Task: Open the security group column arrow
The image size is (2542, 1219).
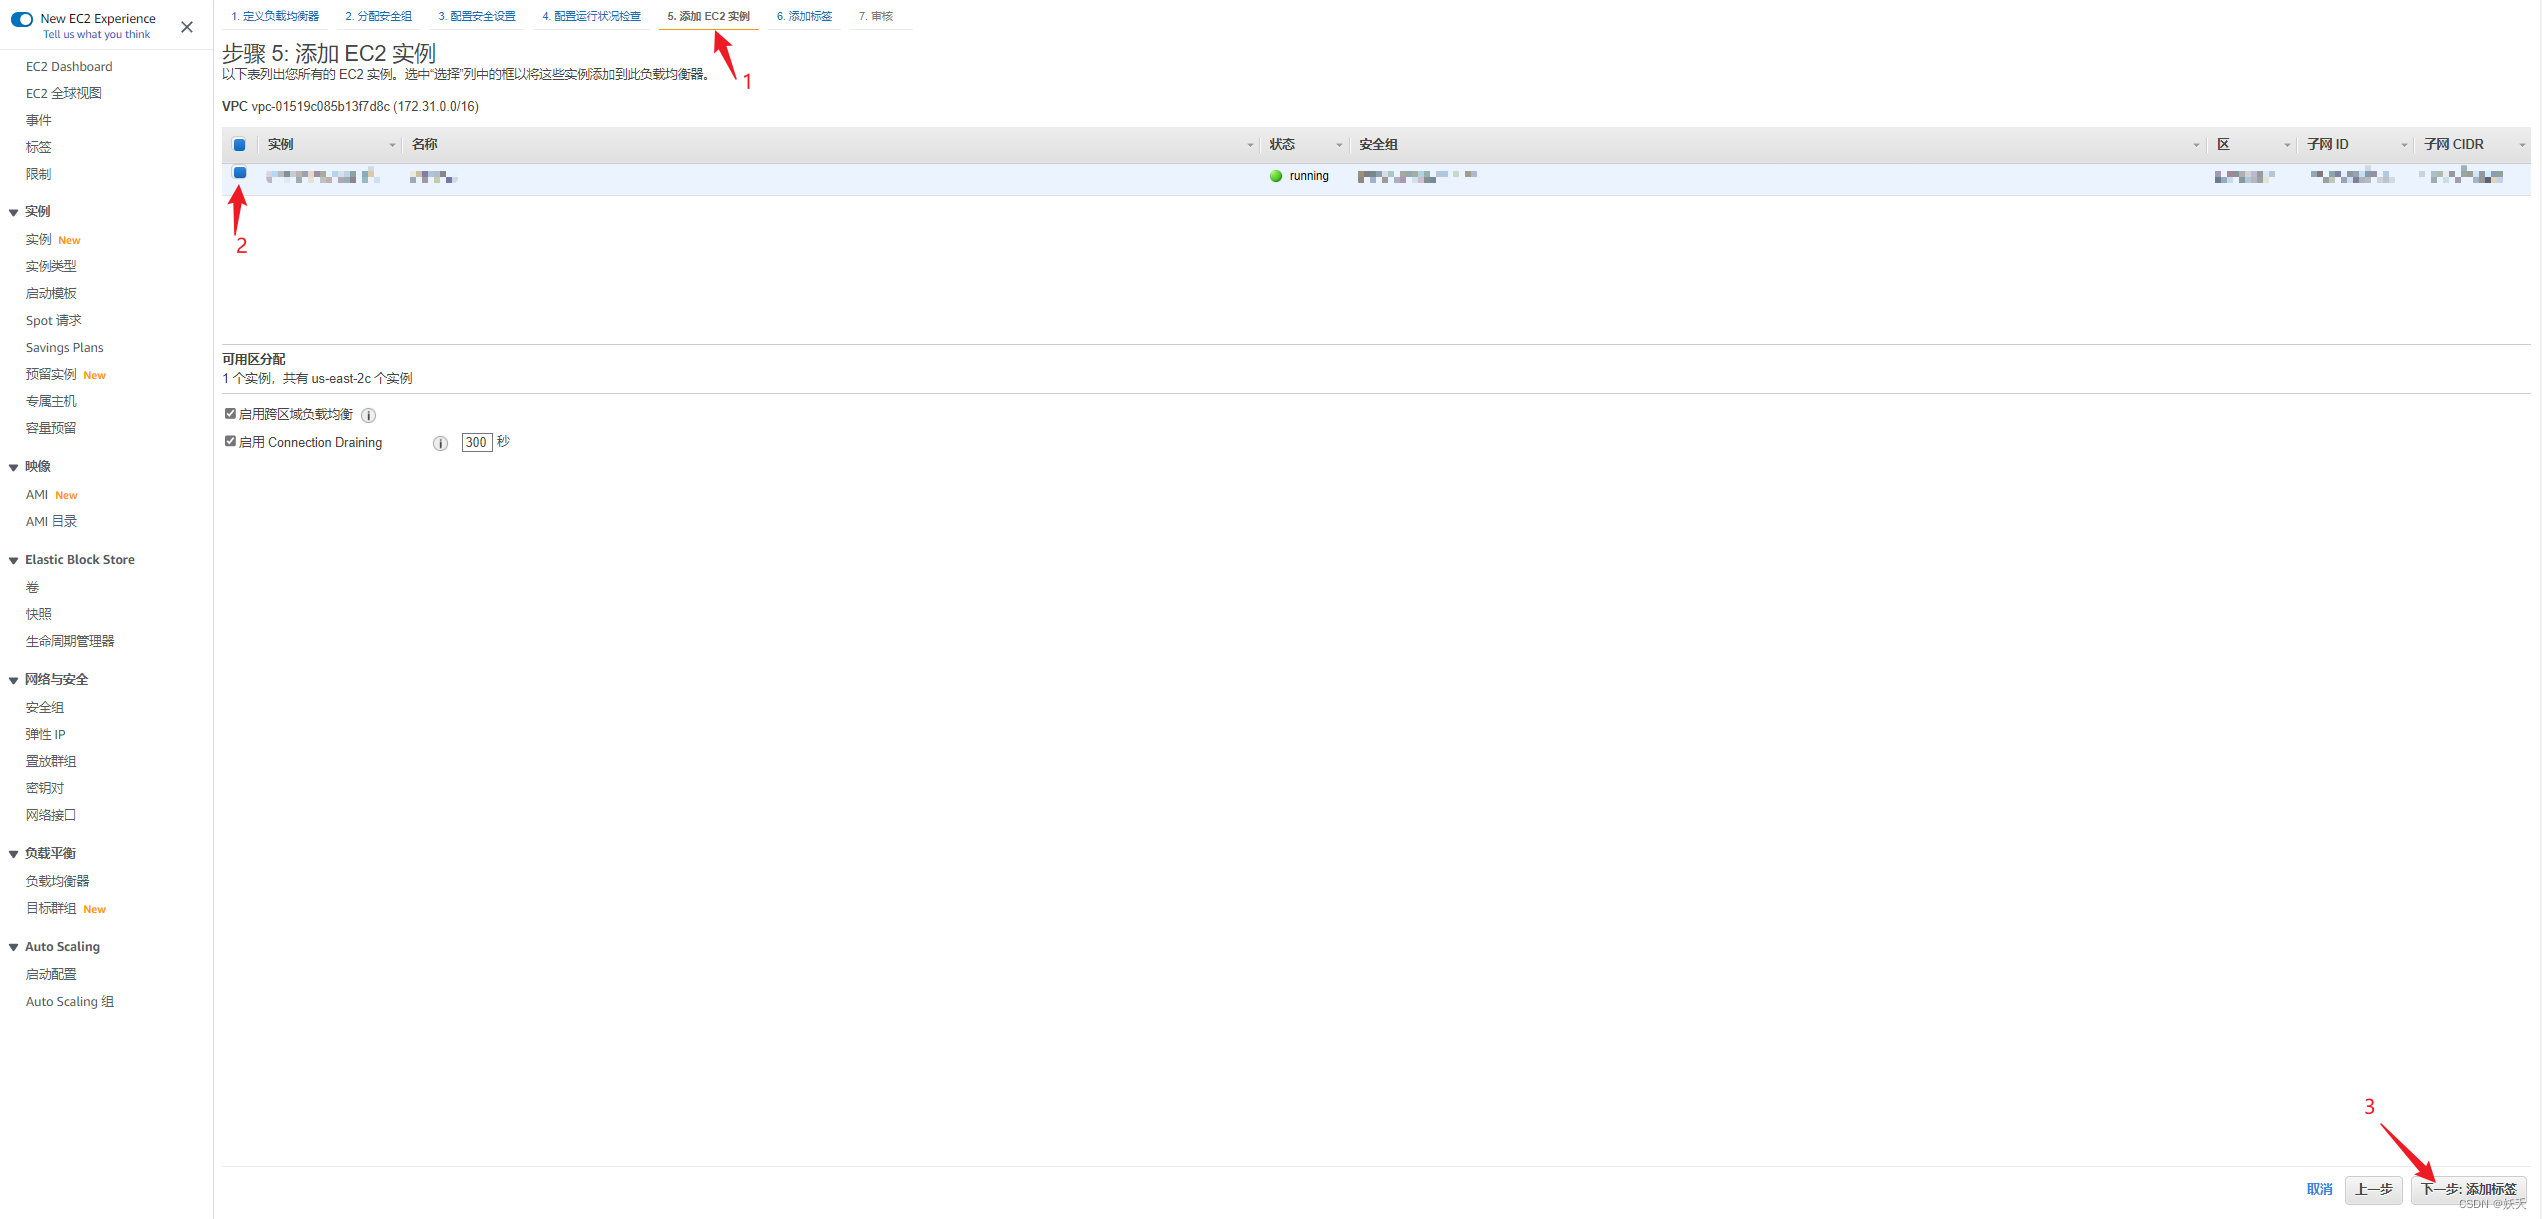Action: click(x=2196, y=146)
